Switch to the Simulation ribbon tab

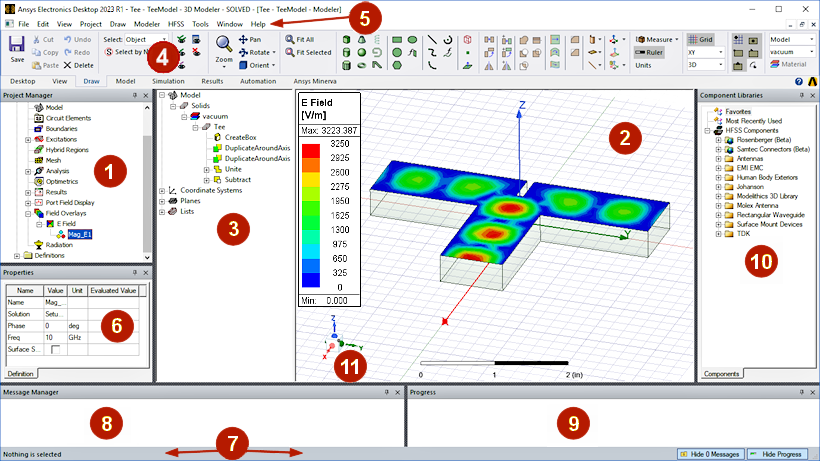168,82
